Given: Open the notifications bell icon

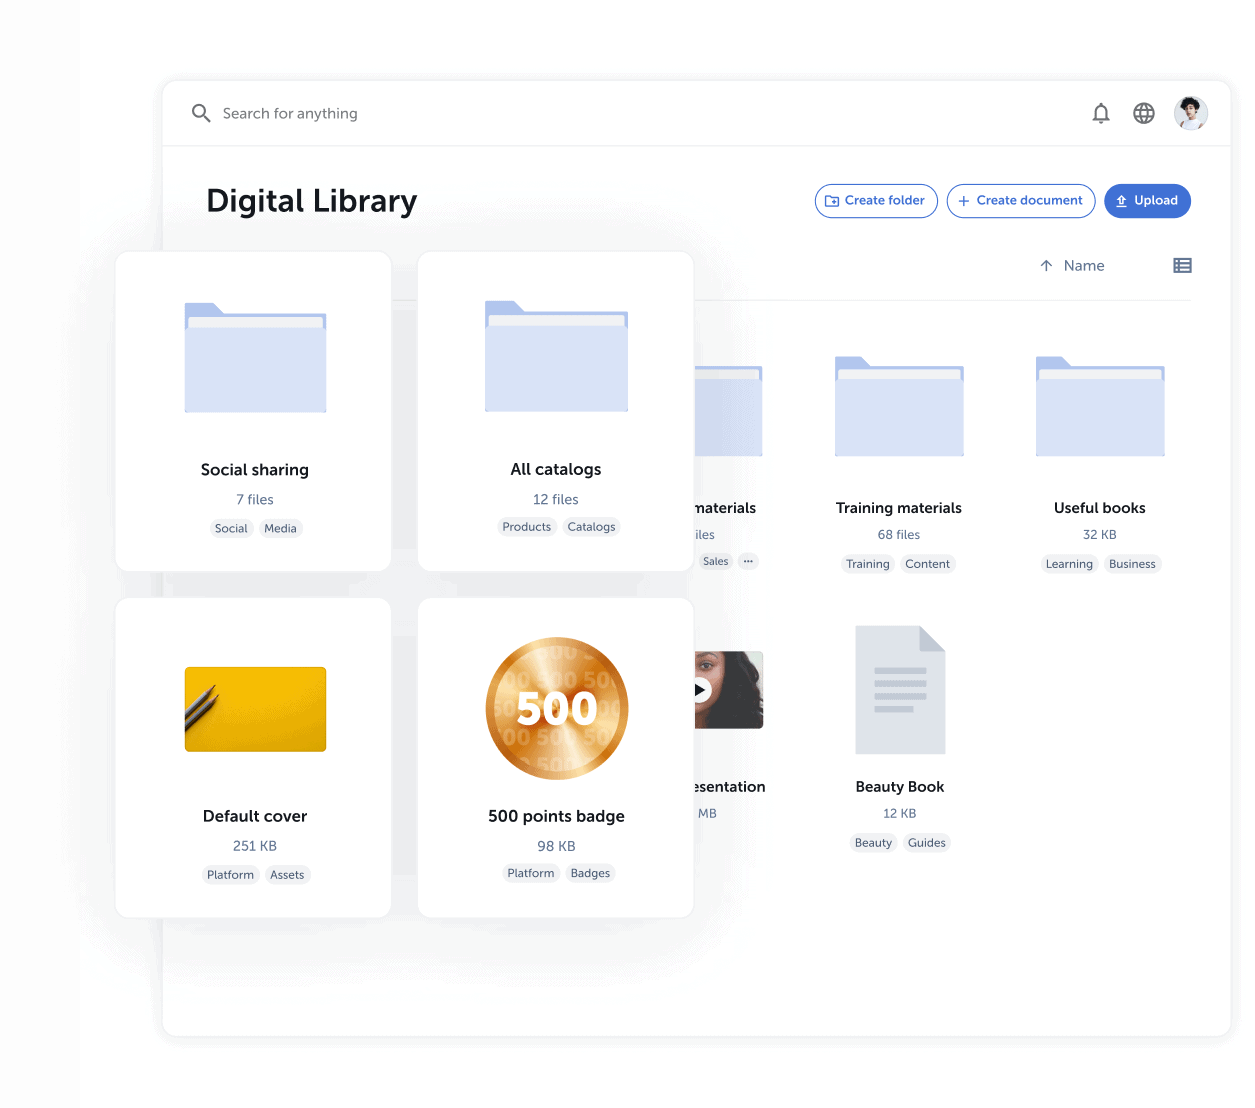Looking at the screenshot, I should click(x=1100, y=114).
